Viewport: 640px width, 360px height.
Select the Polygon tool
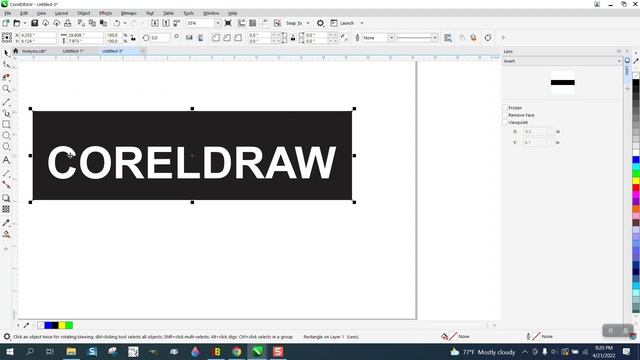(x=6, y=147)
